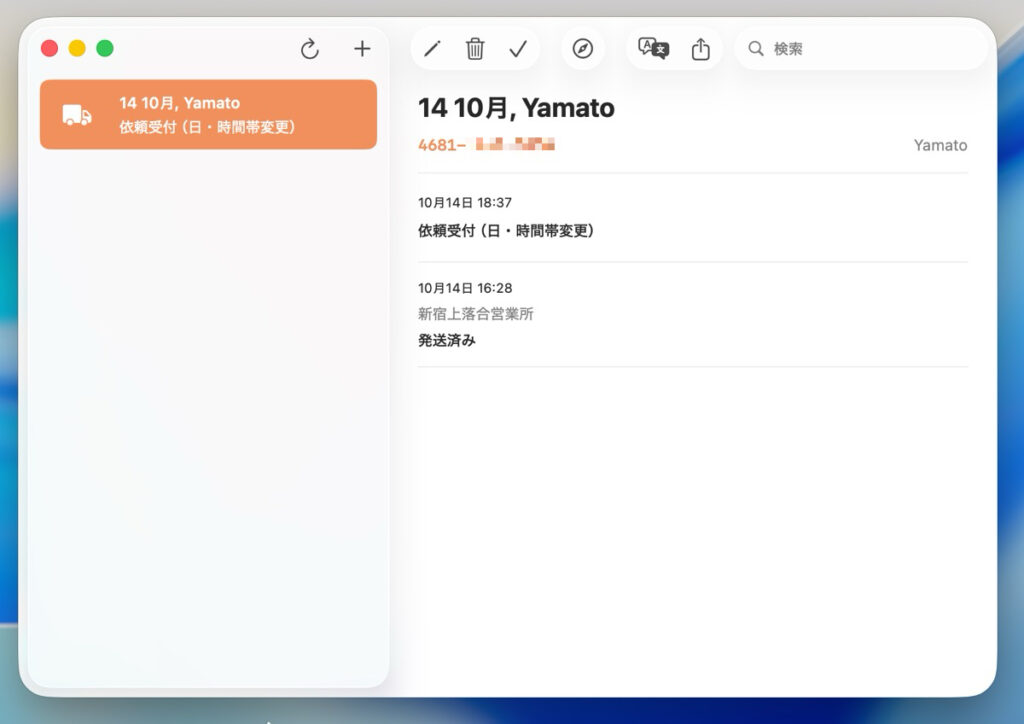Click the truck icon in the sidebar entry
This screenshot has height=724, width=1024.
(77, 115)
